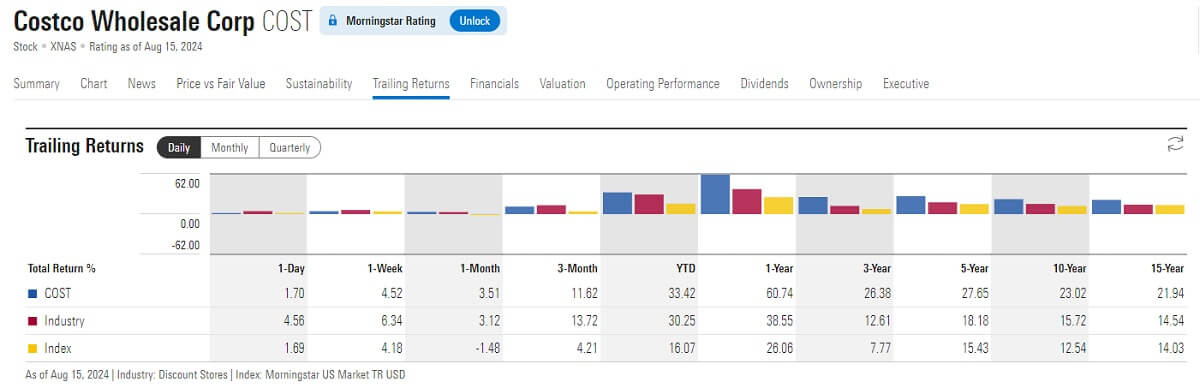
Task: Unlock the Morningstar Rating
Action: click(474, 20)
